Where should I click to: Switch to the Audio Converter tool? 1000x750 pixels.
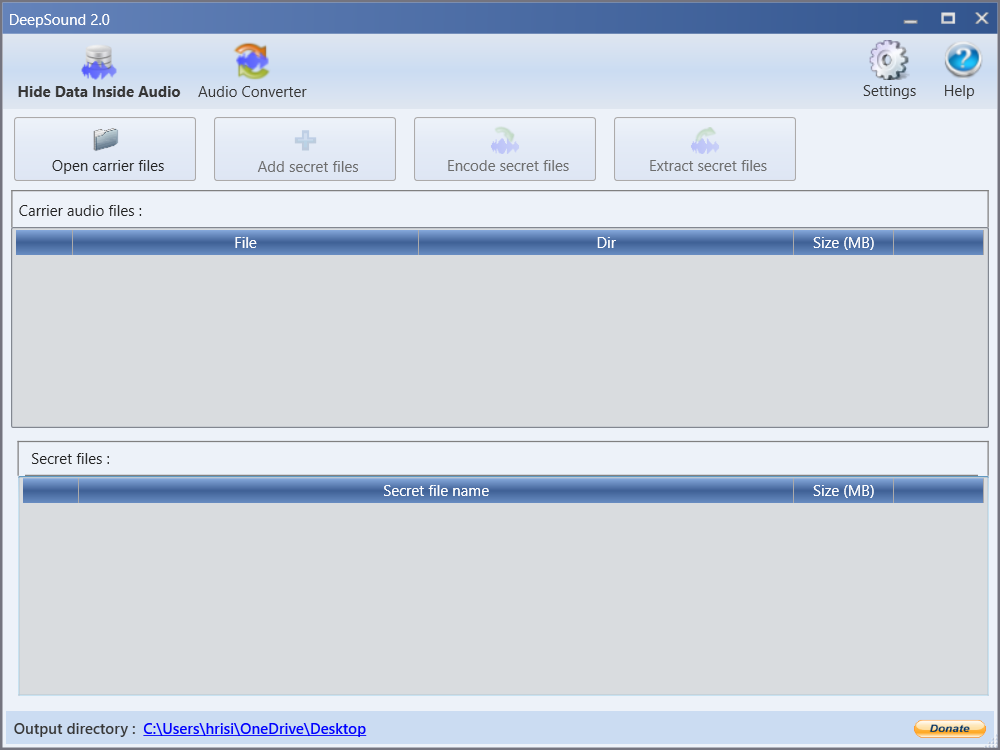(x=252, y=73)
